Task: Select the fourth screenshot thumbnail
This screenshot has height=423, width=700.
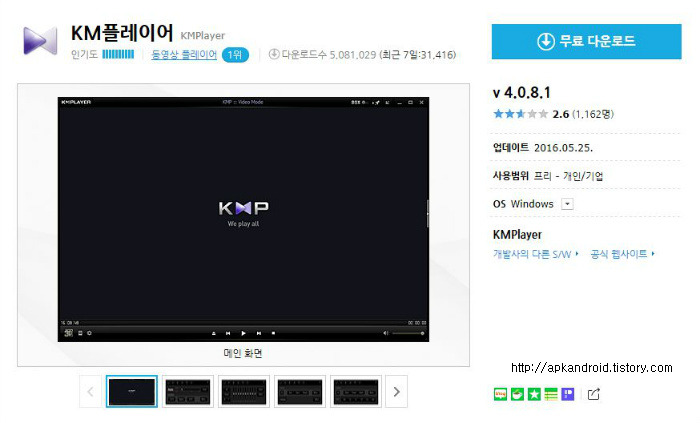Action: [x=300, y=391]
